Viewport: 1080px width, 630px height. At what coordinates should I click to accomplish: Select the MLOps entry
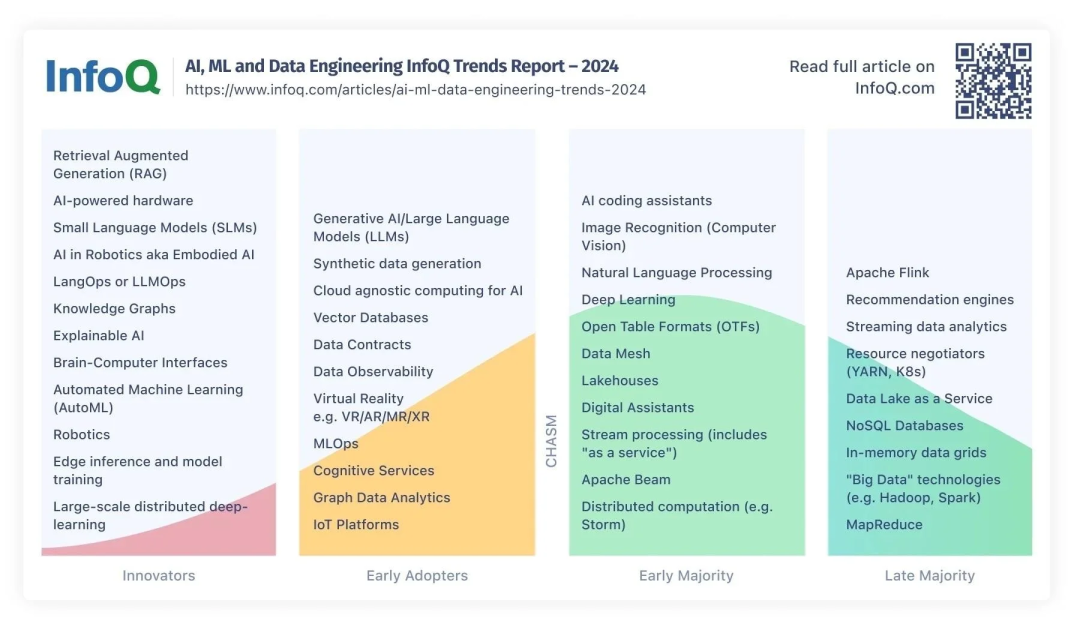tap(336, 444)
